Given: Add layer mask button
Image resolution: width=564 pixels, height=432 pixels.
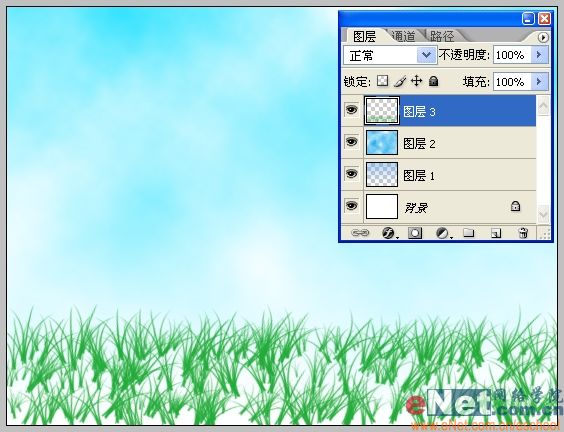Looking at the screenshot, I should [415, 233].
